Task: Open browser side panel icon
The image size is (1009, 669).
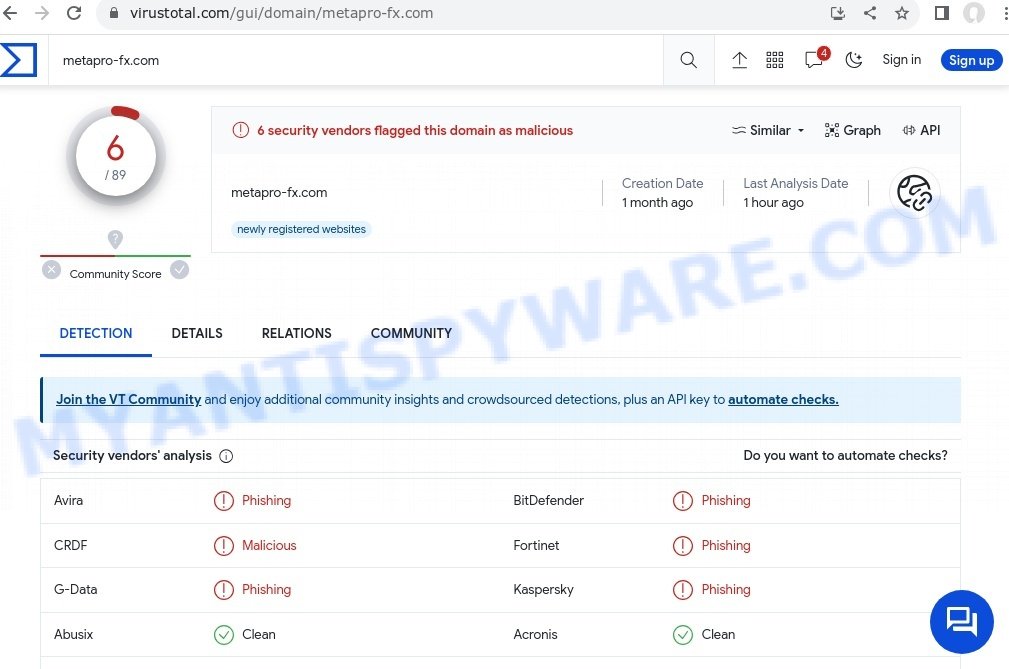Action: pyautogui.click(x=941, y=13)
